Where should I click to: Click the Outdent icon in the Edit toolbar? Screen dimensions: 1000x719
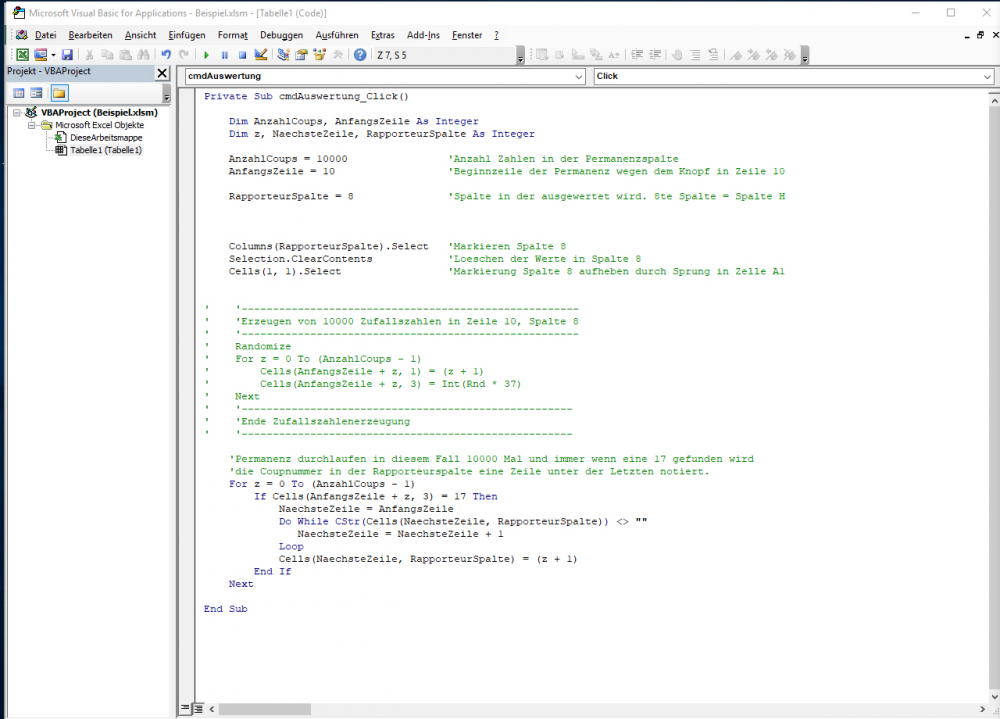(654, 55)
